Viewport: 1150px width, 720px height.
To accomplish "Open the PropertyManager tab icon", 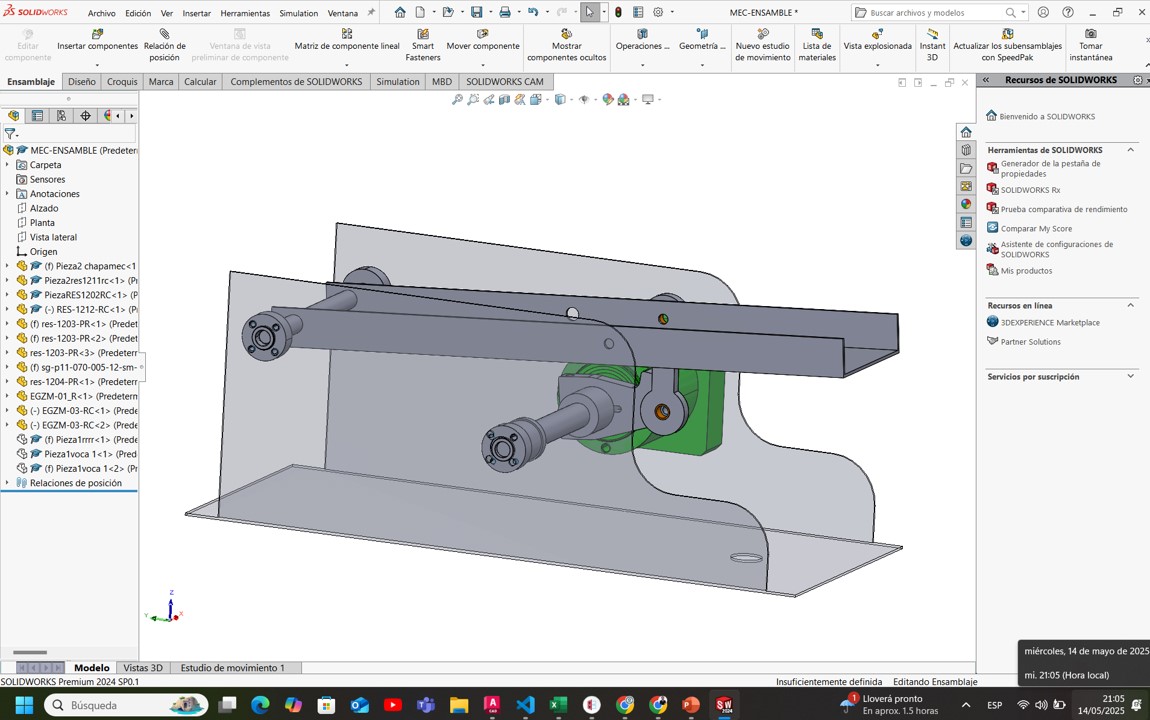I will point(37,116).
